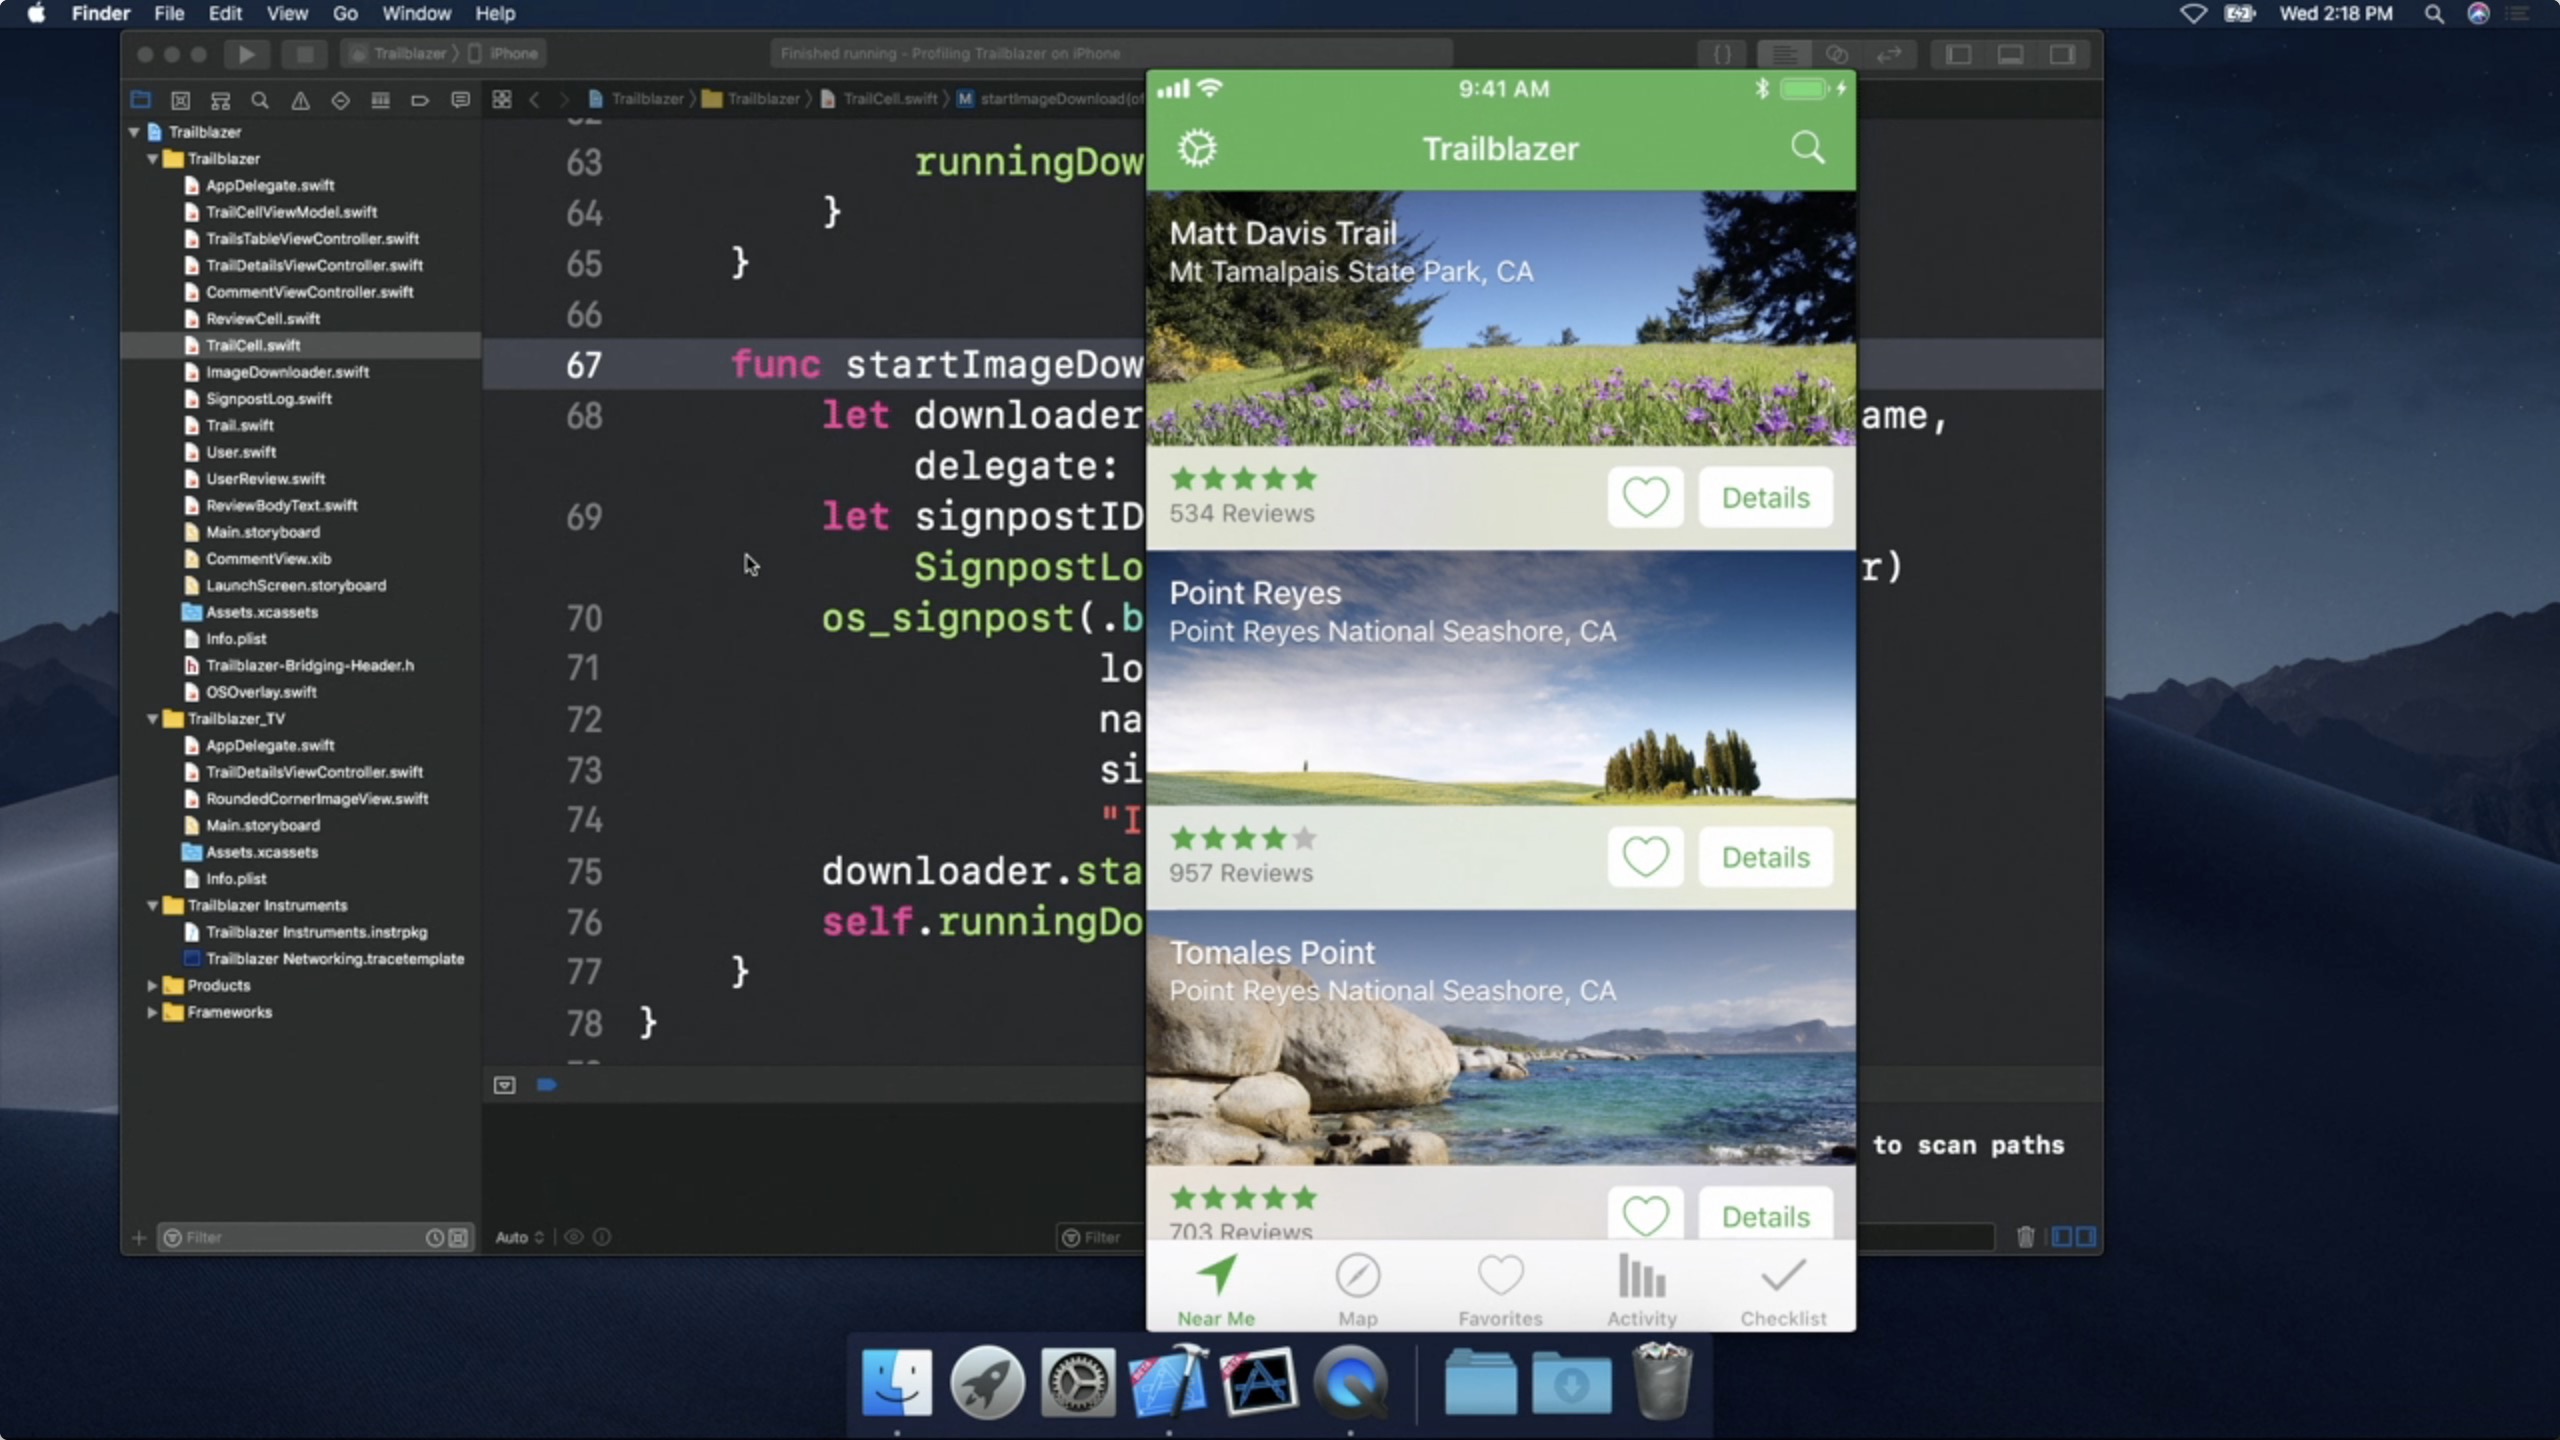2560x1440 pixels.
Task: Toggle favorite heart for Point Reyes
Action: point(1645,857)
